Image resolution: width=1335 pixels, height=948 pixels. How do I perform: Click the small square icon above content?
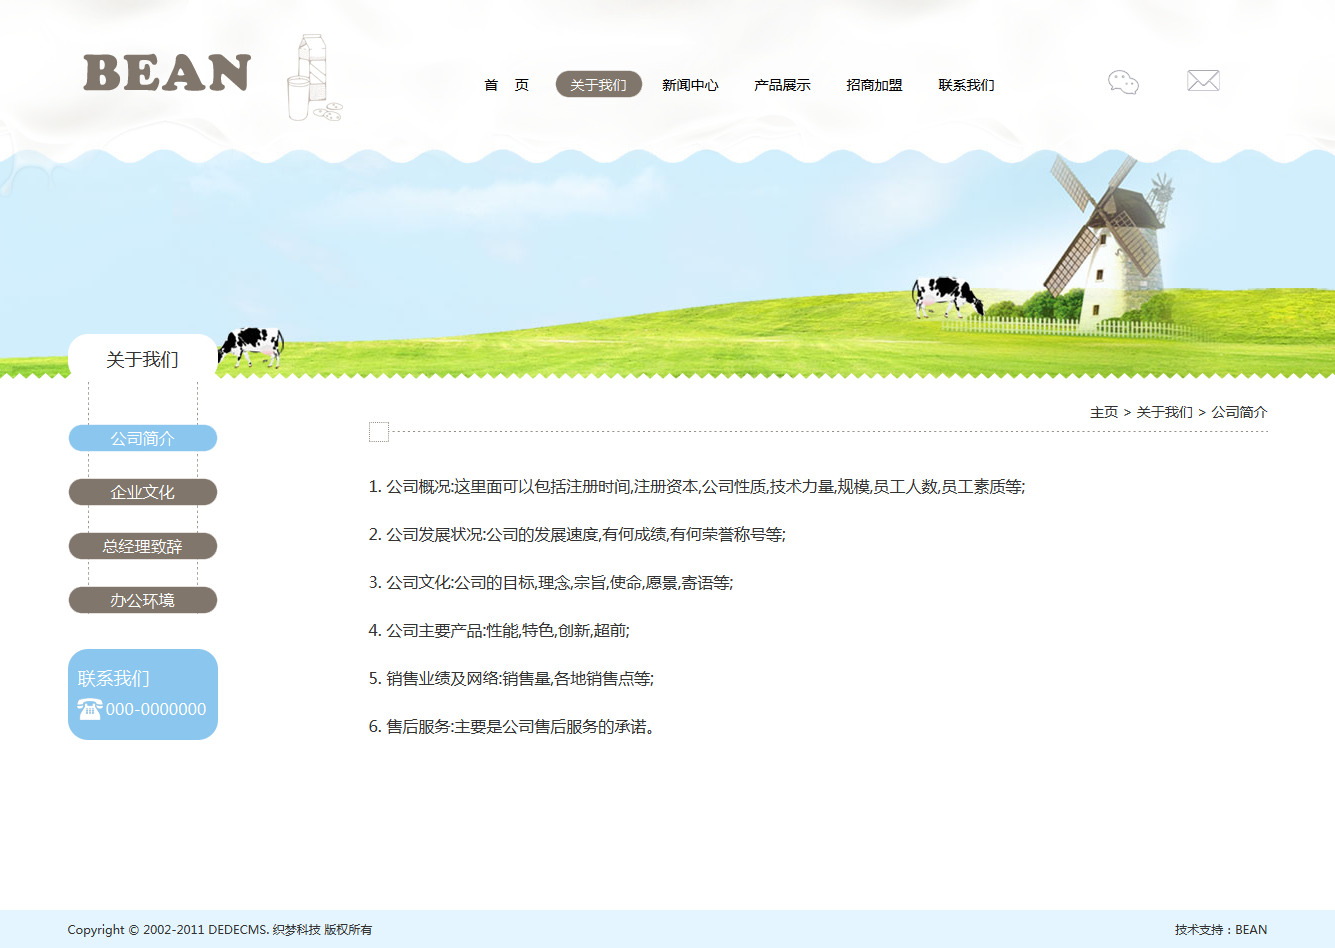[379, 432]
